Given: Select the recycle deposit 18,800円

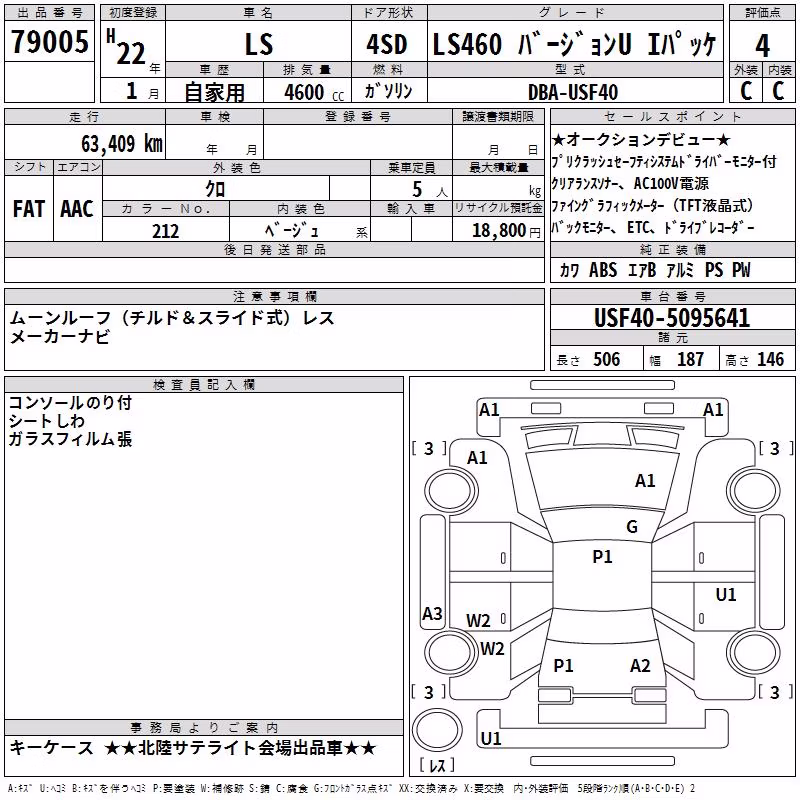Looking at the screenshot, I should click(506, 231).
